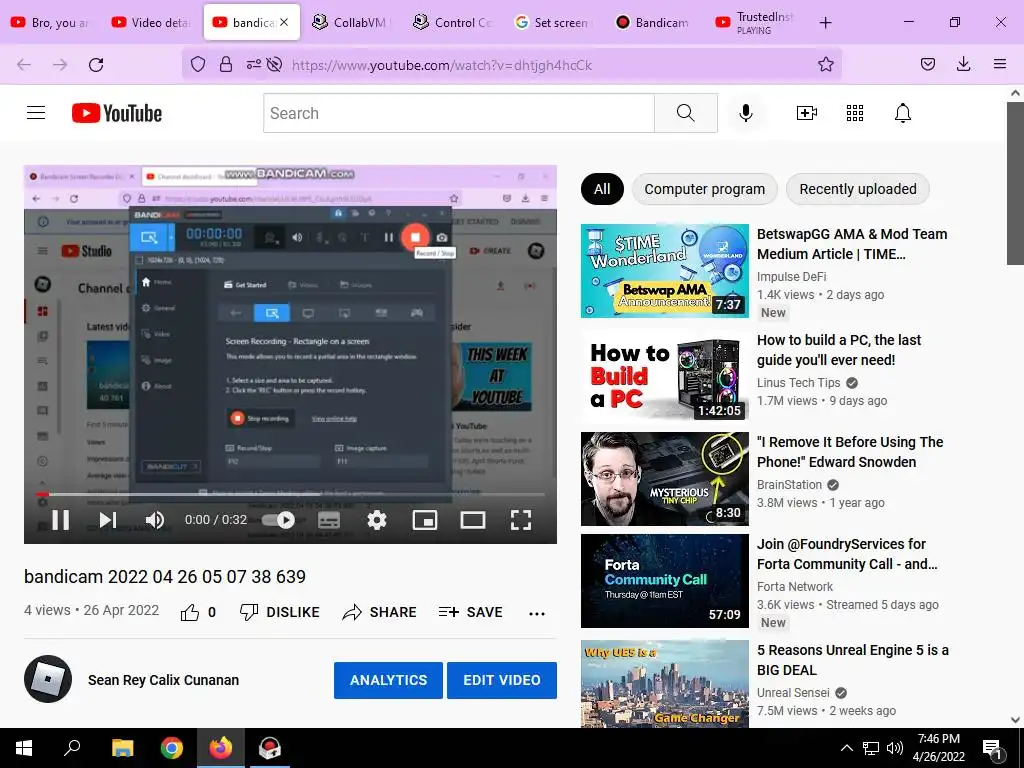1024x768 pixels.
Task: Go full screen in the video player
Action: pyautogui.click(x=520, y=520)
